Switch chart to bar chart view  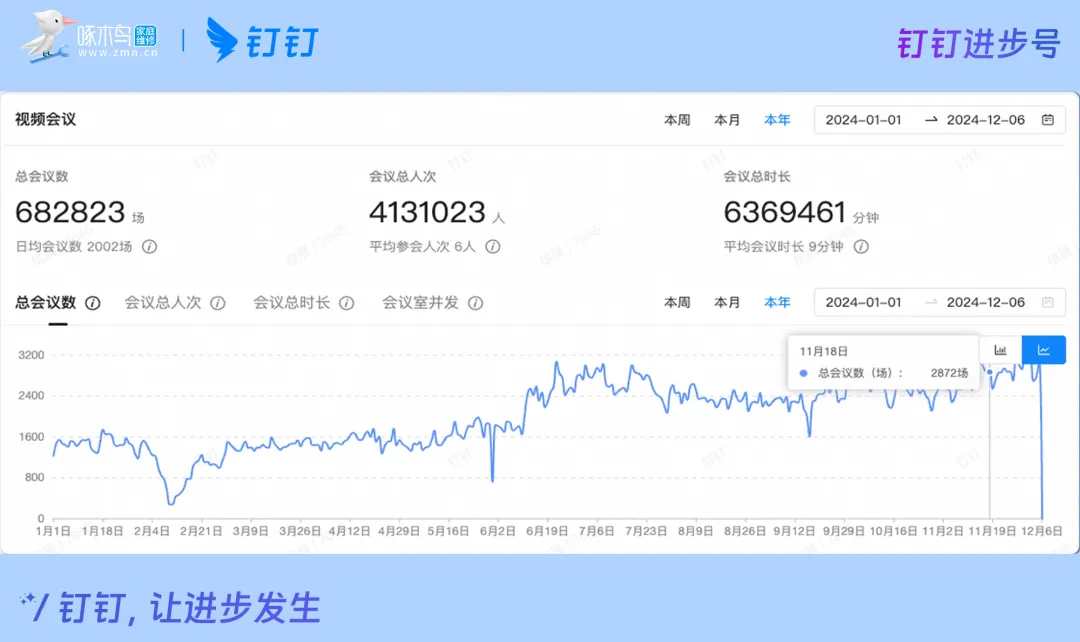(1000, 350)
